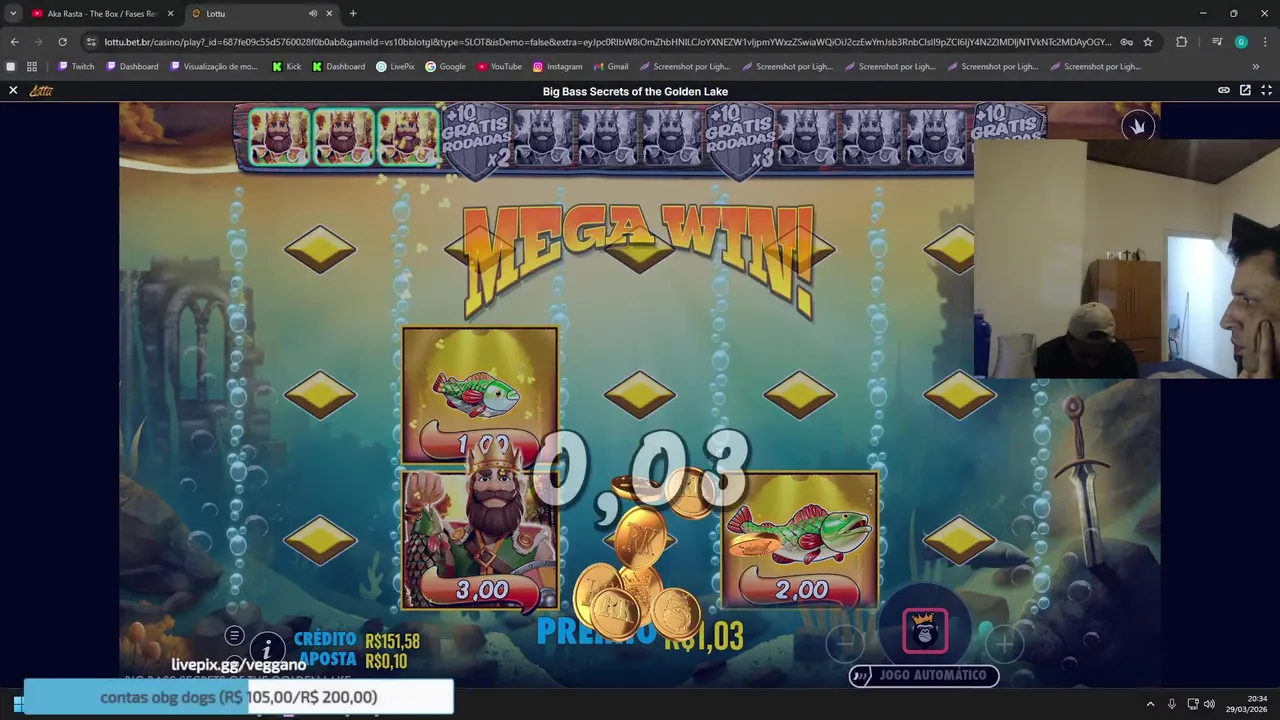Expand the hidden bookmarks chevron
The width and height of the screenshot is (1280, 720).
tap(1256, 66)
